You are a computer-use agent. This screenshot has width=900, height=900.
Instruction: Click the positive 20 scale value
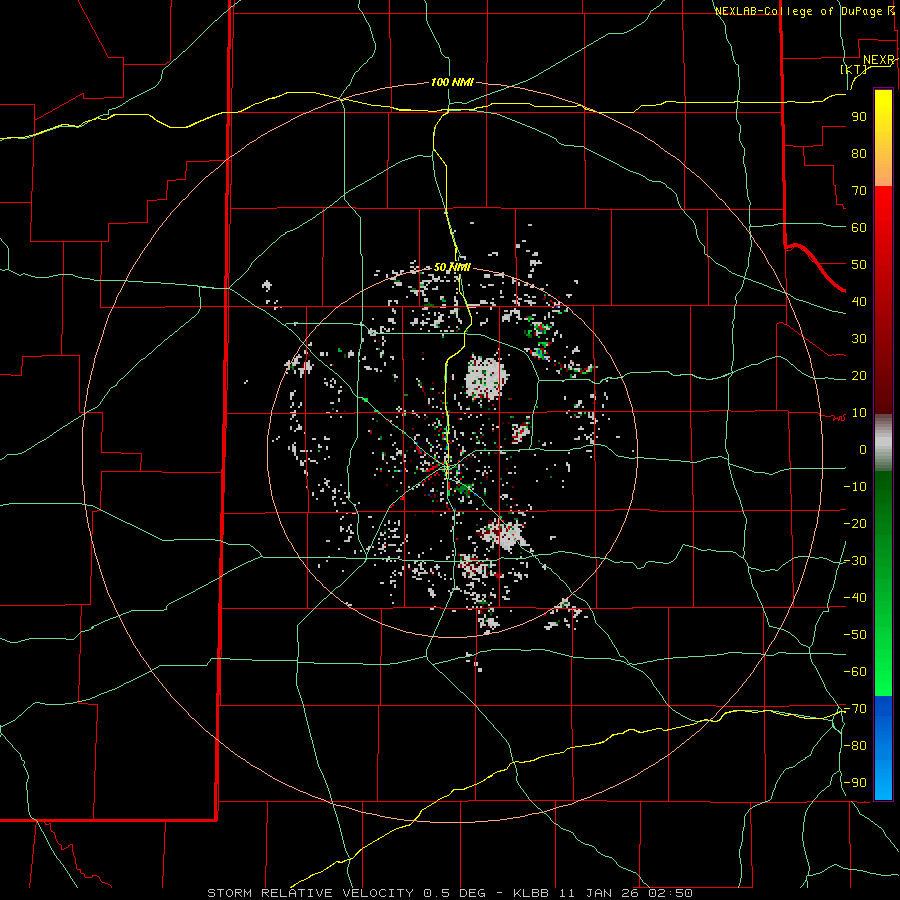pos(859,376)
